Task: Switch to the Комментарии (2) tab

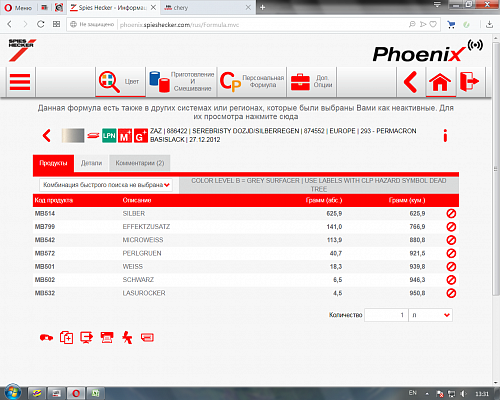Action: point(140,163)
